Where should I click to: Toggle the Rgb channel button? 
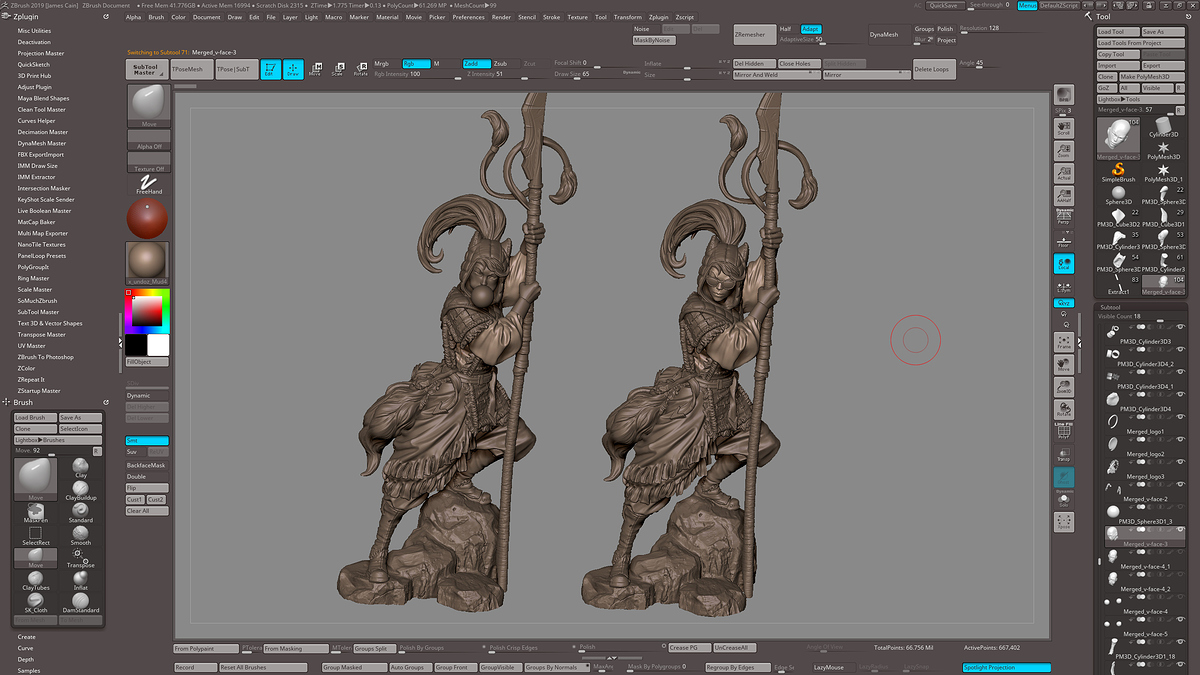click(416, 64)
